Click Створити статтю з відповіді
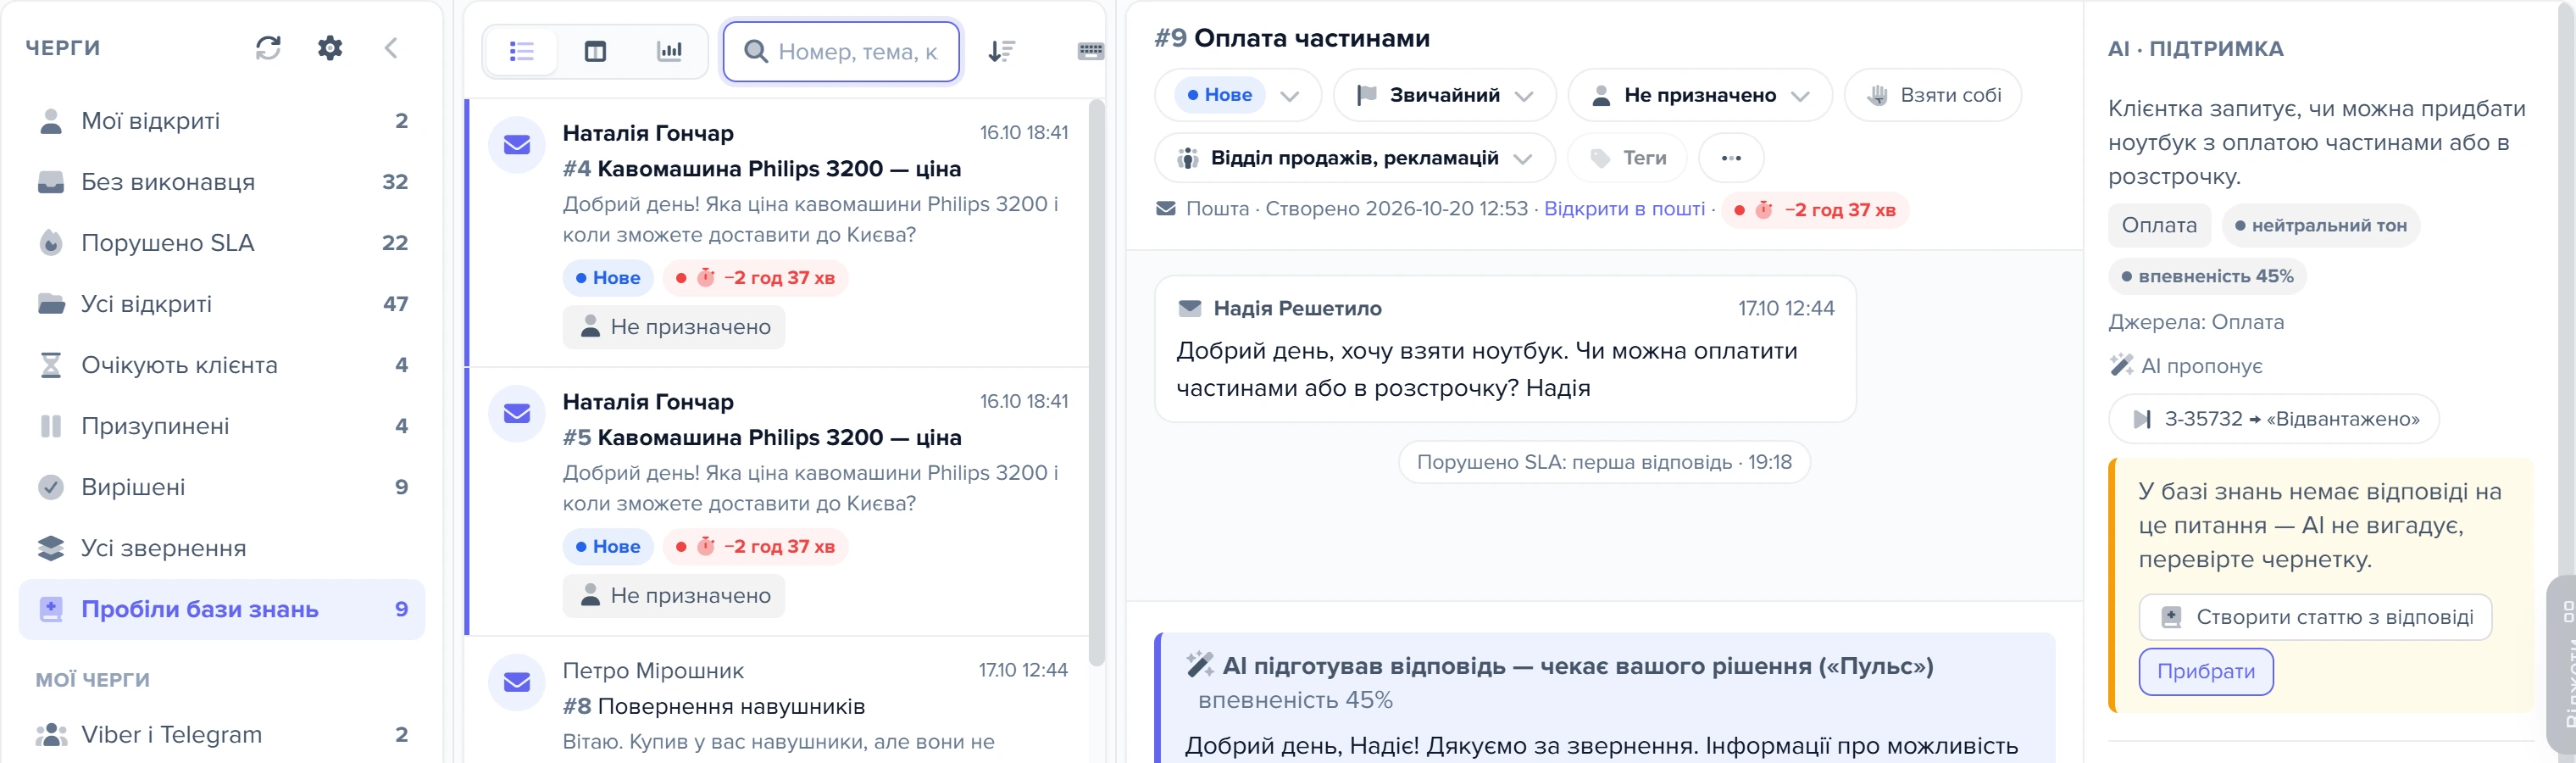The width and height of the screenshot is (2576, 763). [x=2315, y=618]
